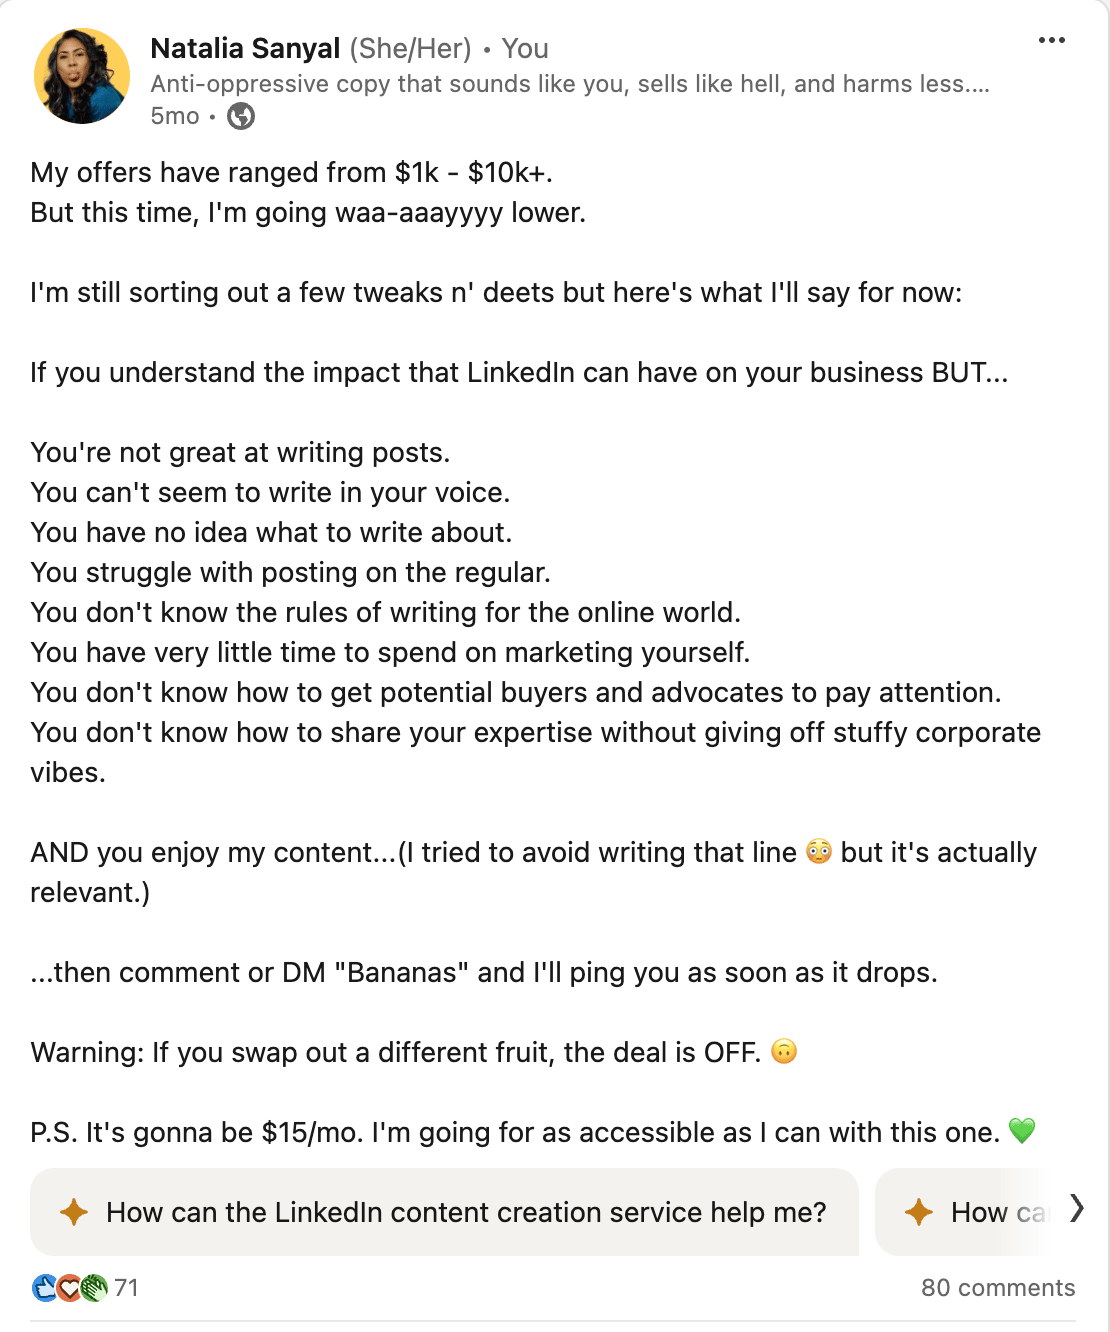Click the flushed-face emoji in the post text
The image size is (1110, 1332).
point(820,852)
